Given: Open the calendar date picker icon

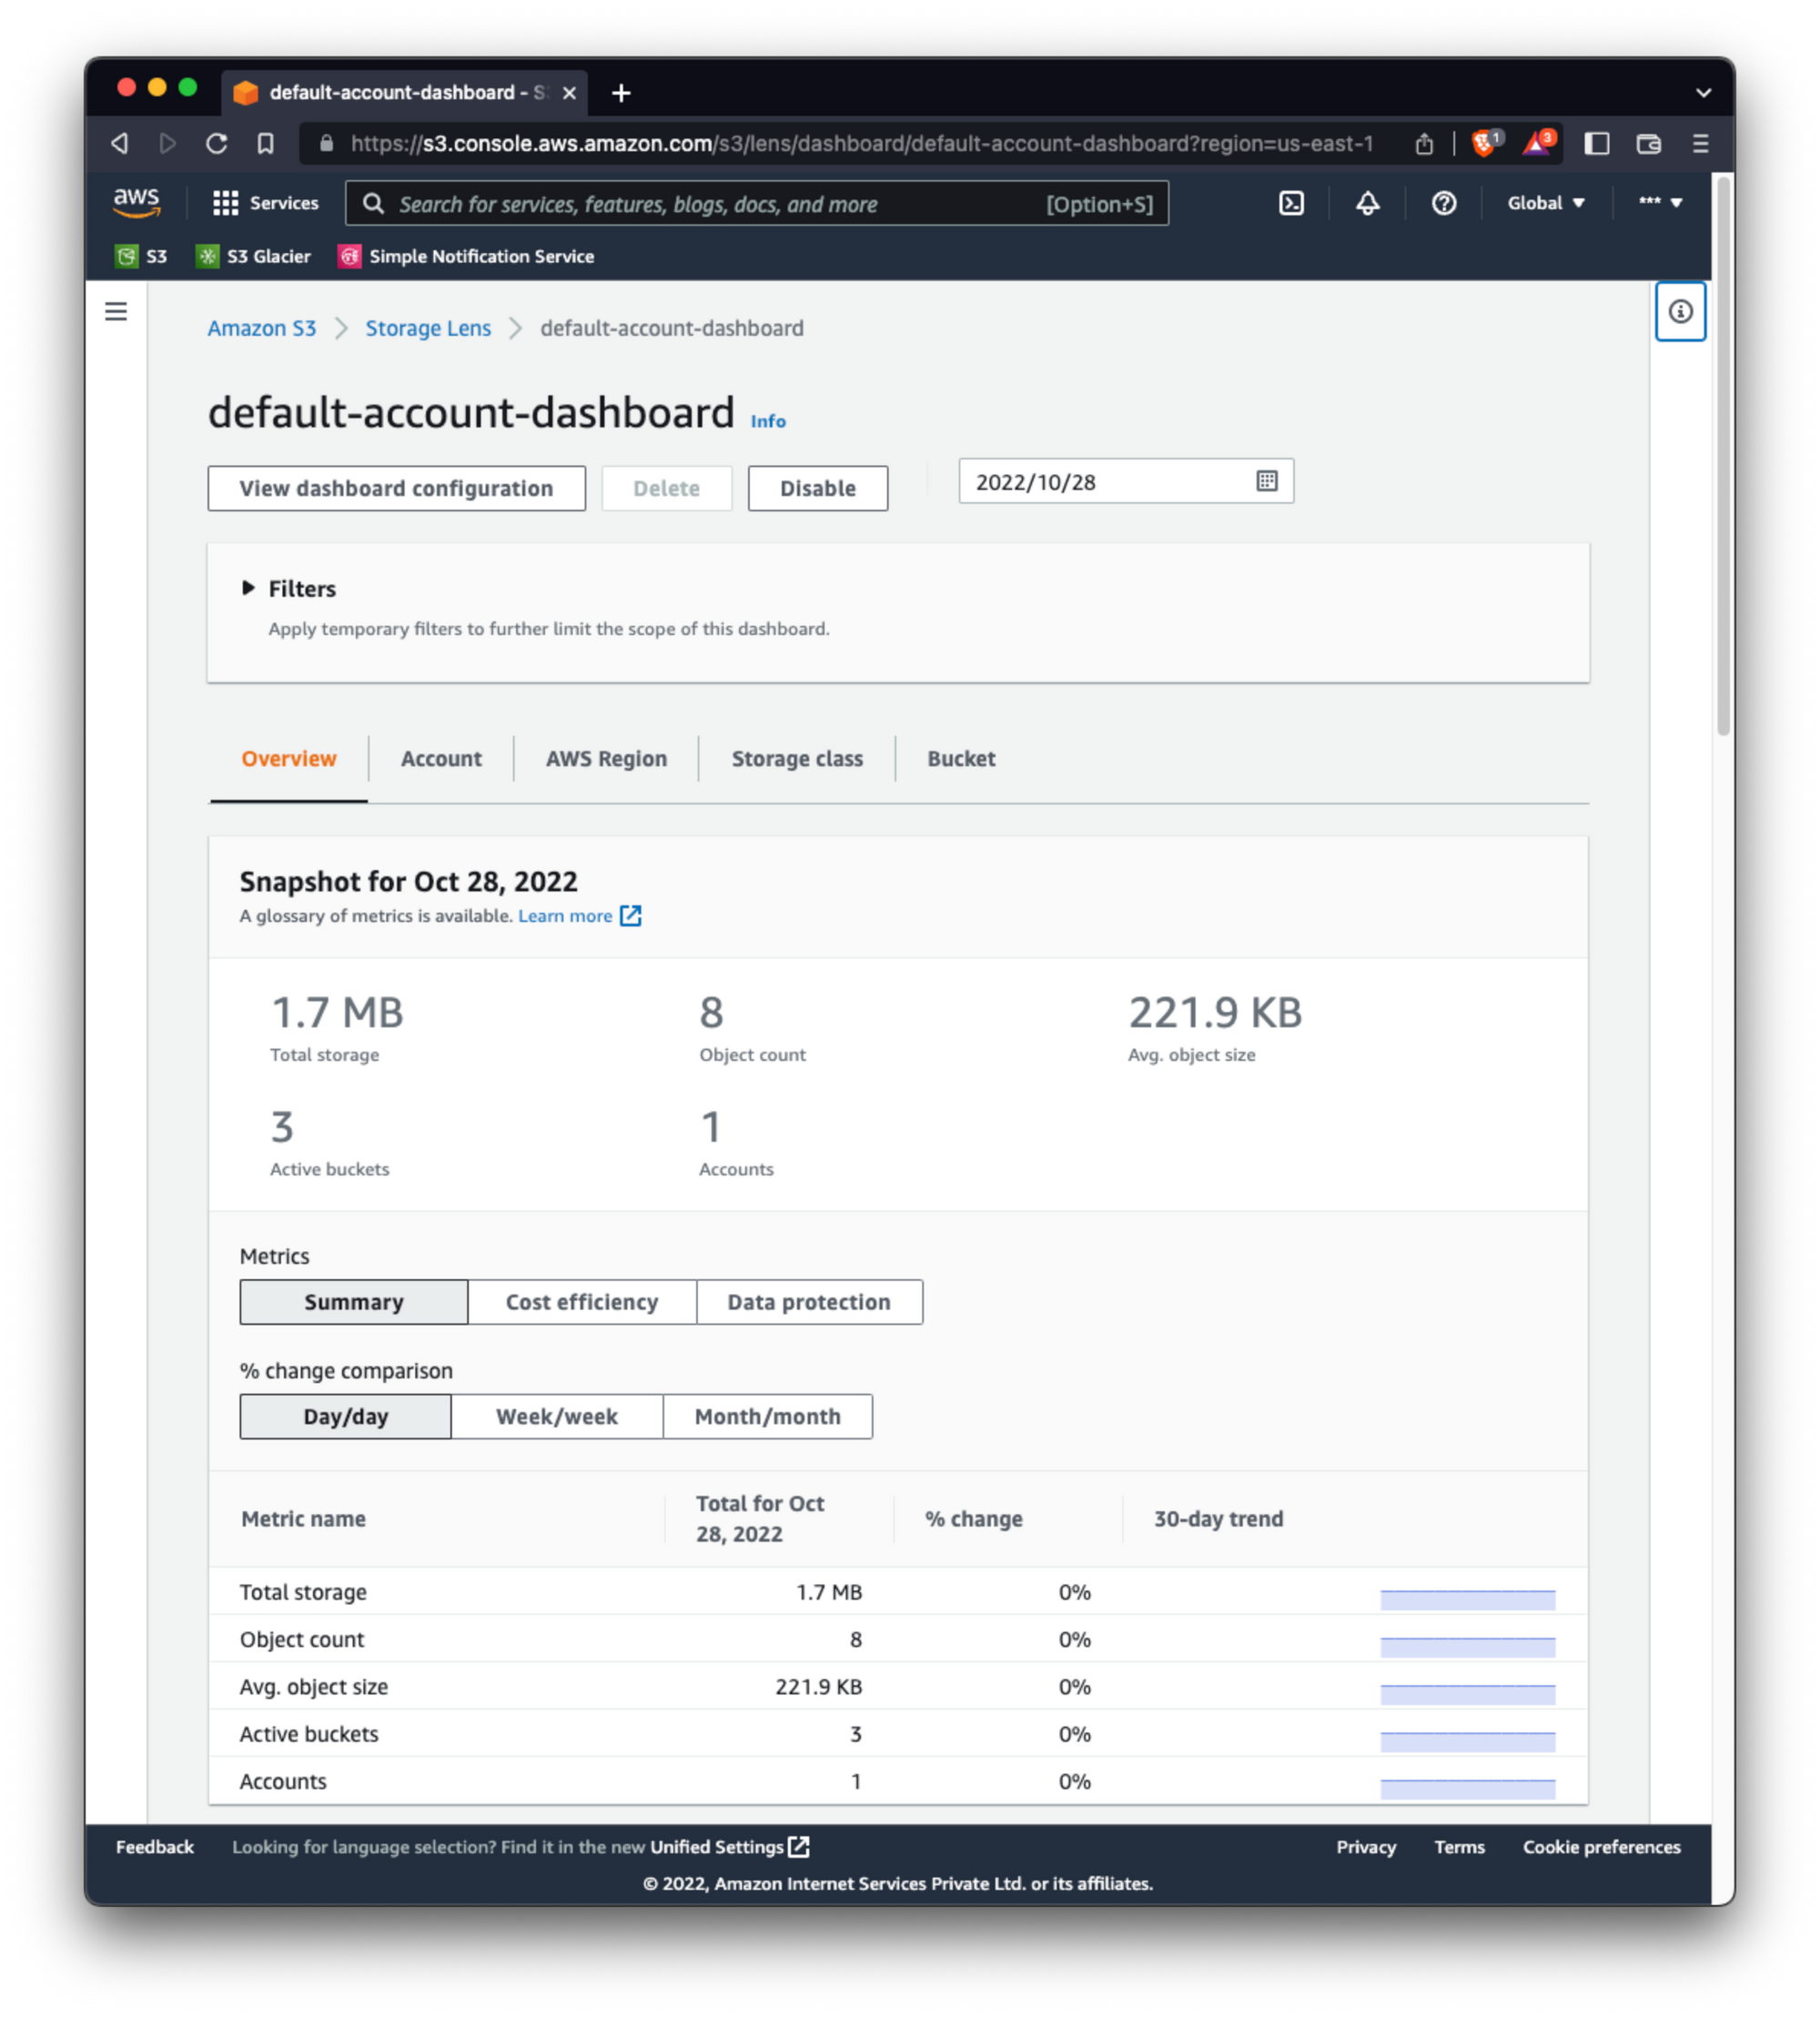Looking at the screenshot, I should tap(1266, 481).
